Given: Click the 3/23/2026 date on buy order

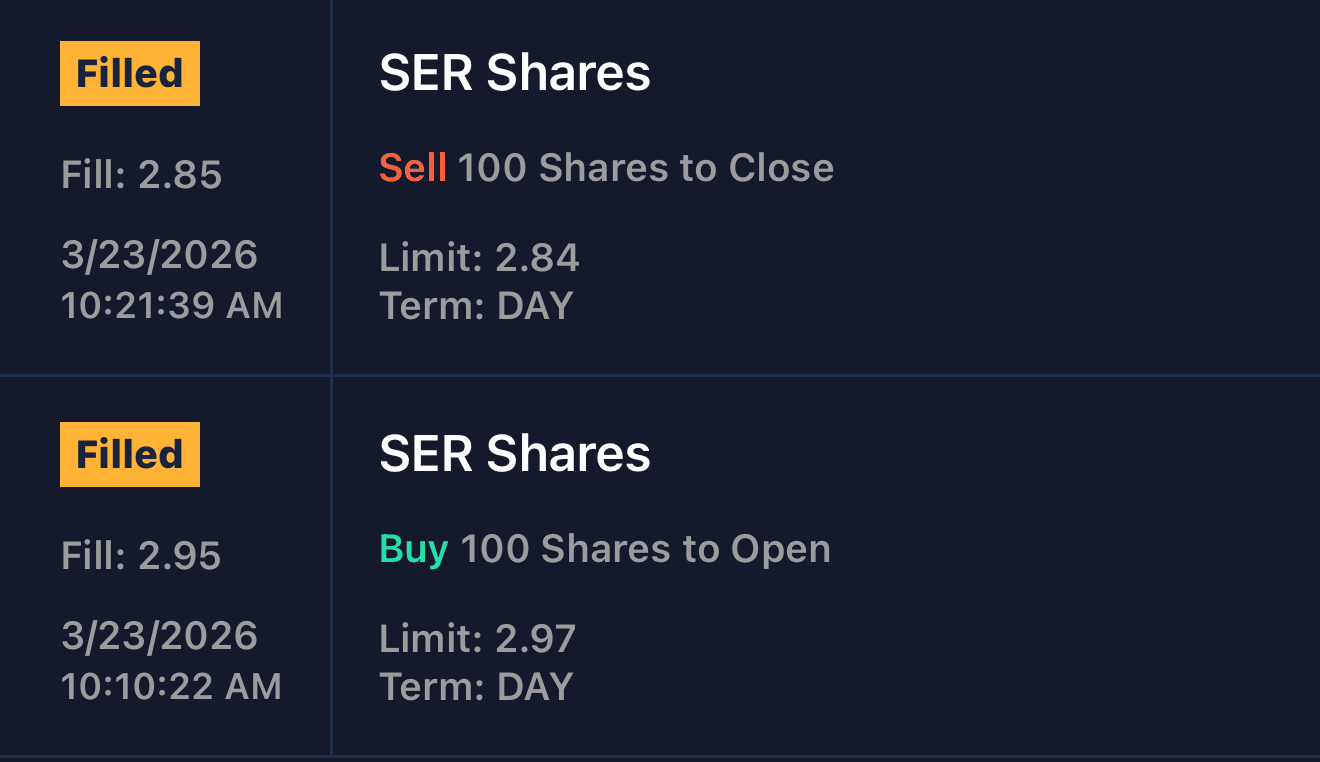Looking at the screenshot, I should pyautogui.click(x=159, y=637).
